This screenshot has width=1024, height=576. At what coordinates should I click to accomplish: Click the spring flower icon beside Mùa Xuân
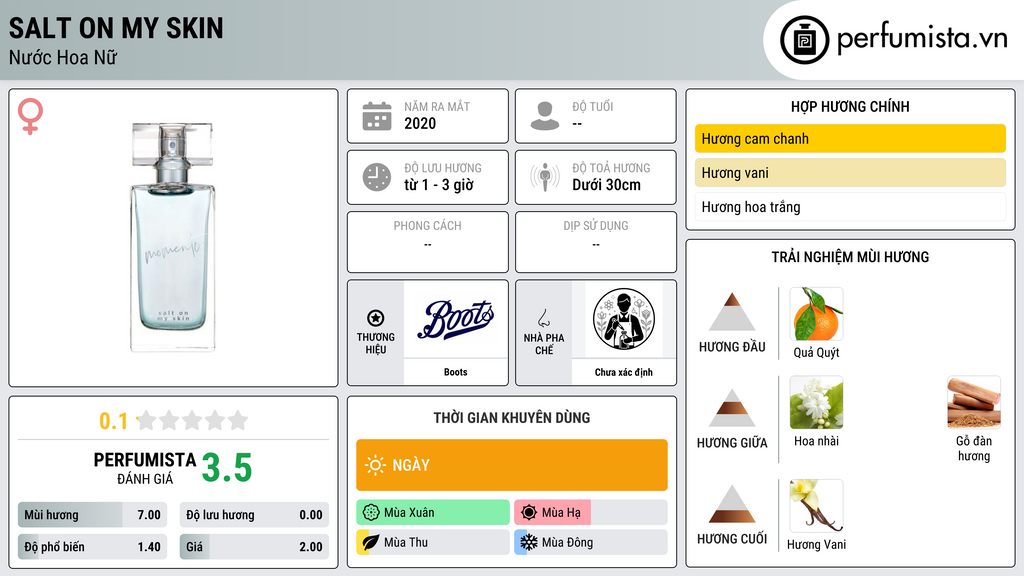(x=371, y=513)
